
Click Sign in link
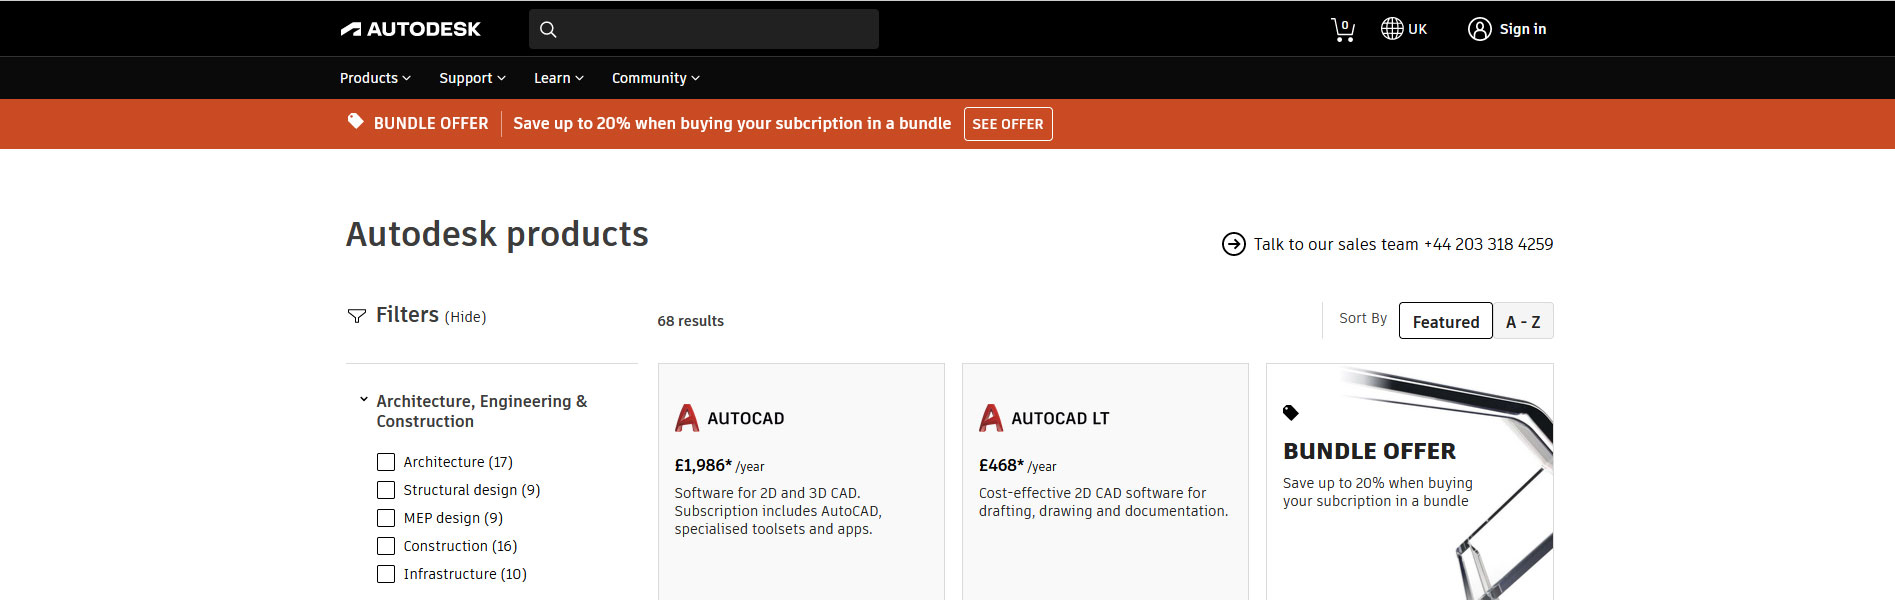(x=1522, y=29)
